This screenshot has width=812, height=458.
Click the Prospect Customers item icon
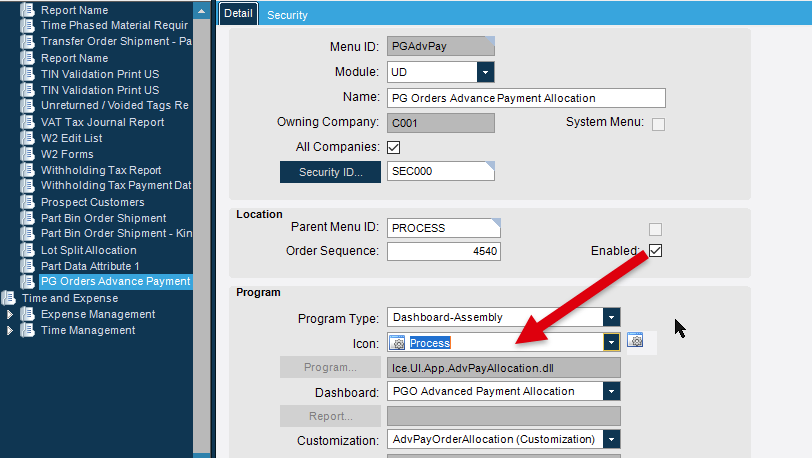pyautogui.click(x=27, y=202)
